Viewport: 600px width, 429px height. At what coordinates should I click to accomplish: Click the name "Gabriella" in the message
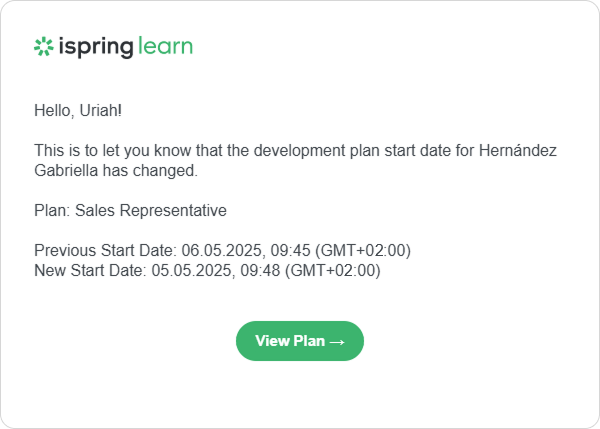tap(67, 170)
